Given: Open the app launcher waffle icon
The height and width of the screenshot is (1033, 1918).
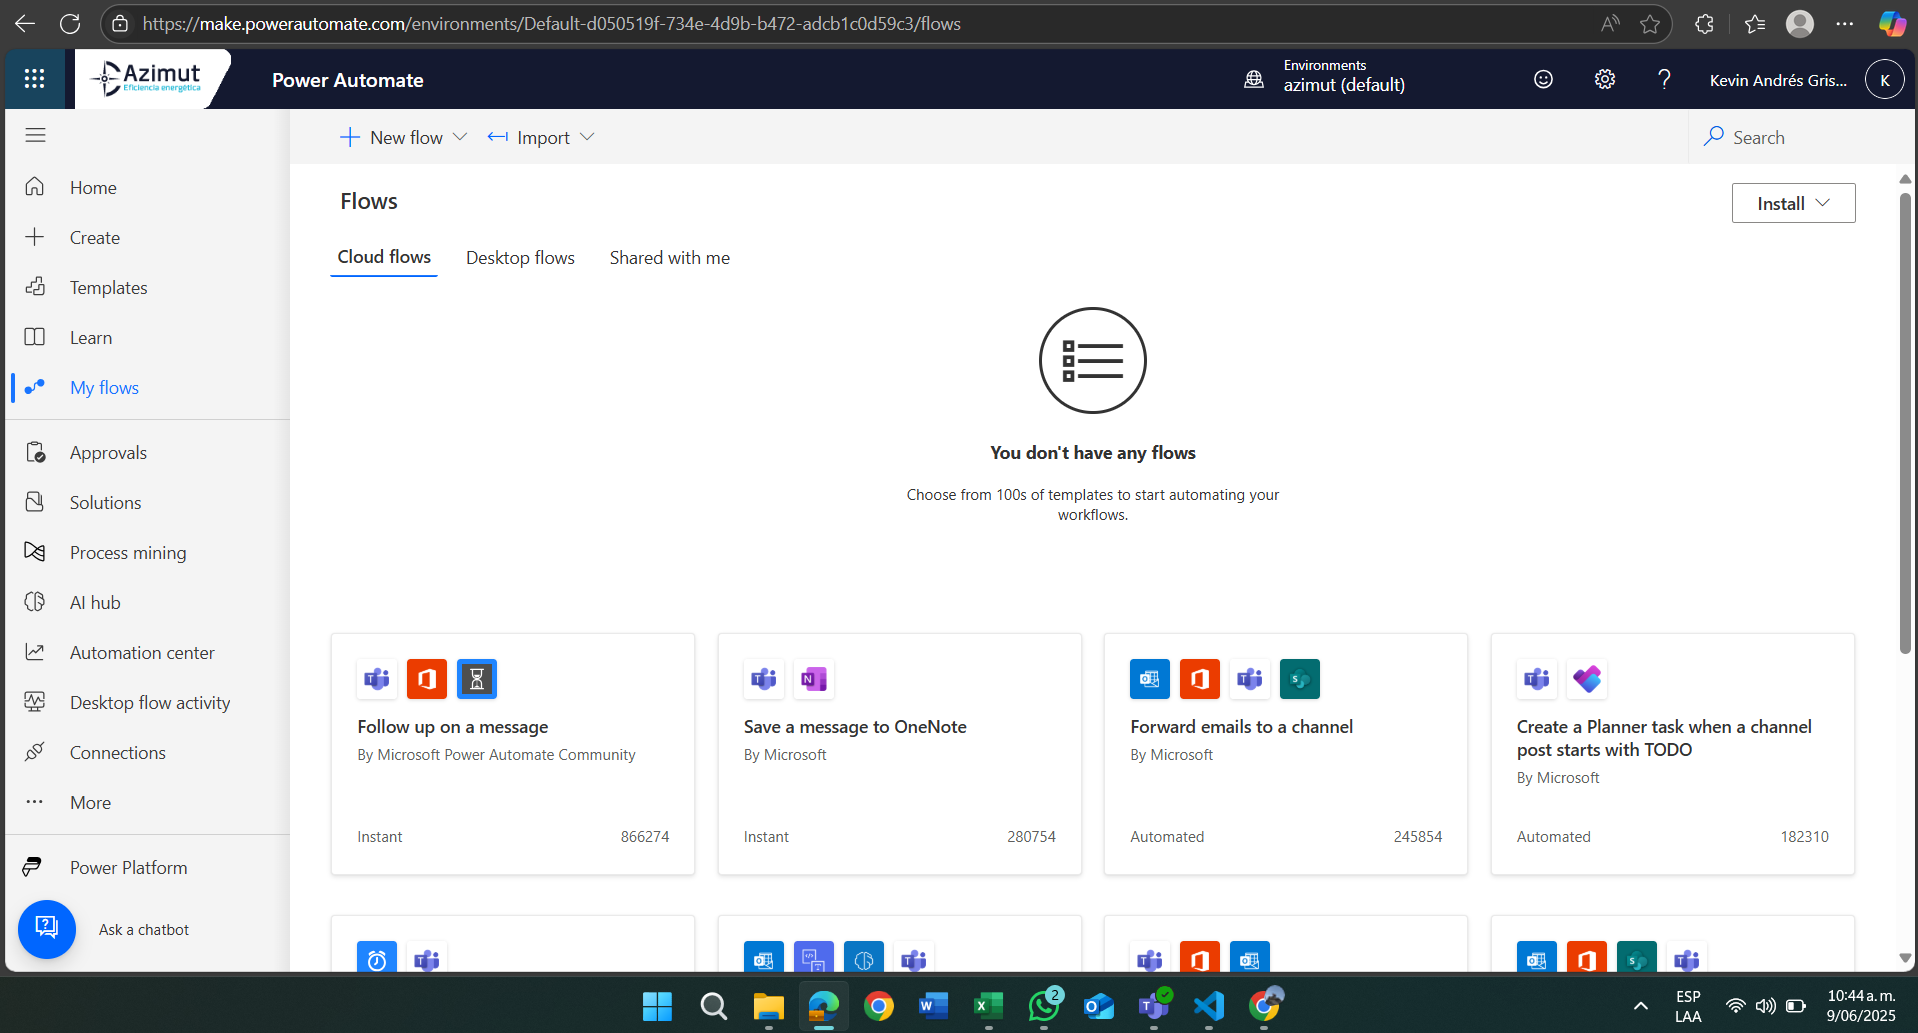Looking at the screenshot, I should [34, 79].
